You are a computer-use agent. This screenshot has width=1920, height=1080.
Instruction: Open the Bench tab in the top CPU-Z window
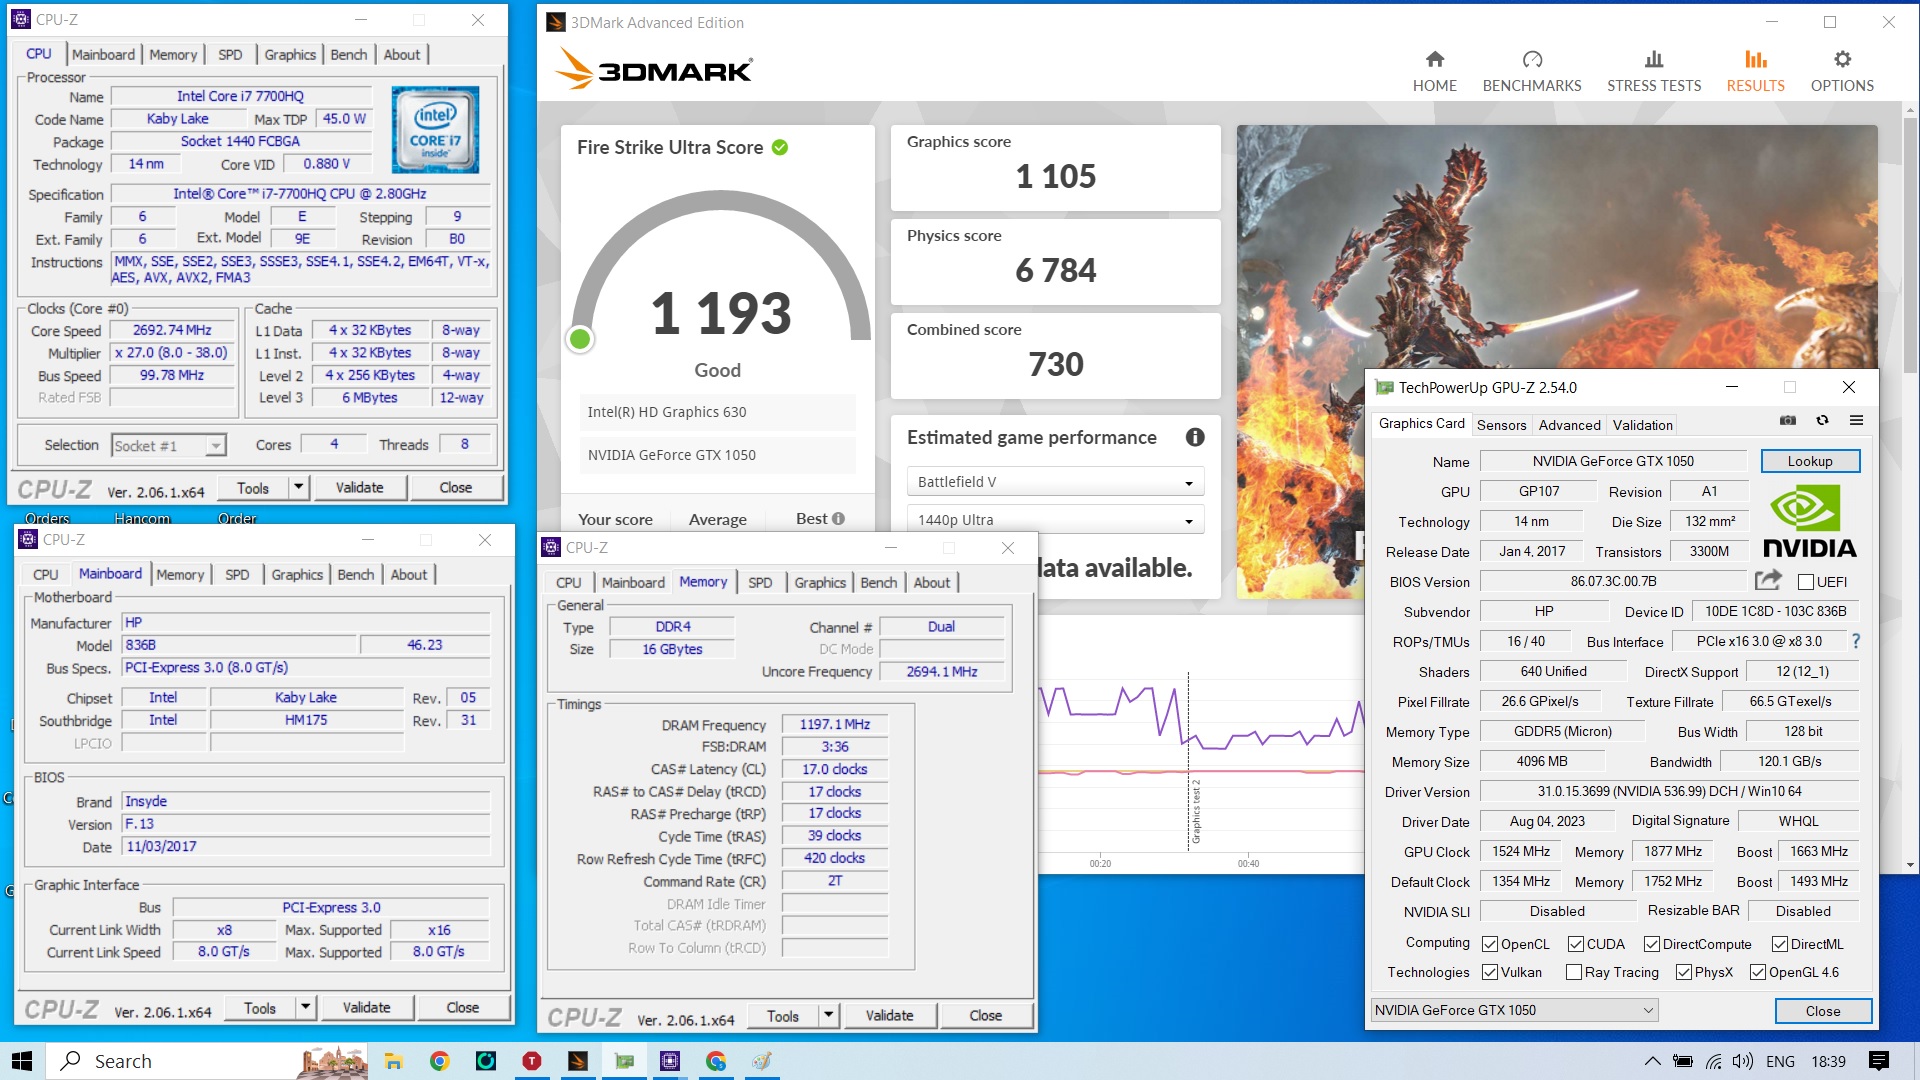point(349,55)
